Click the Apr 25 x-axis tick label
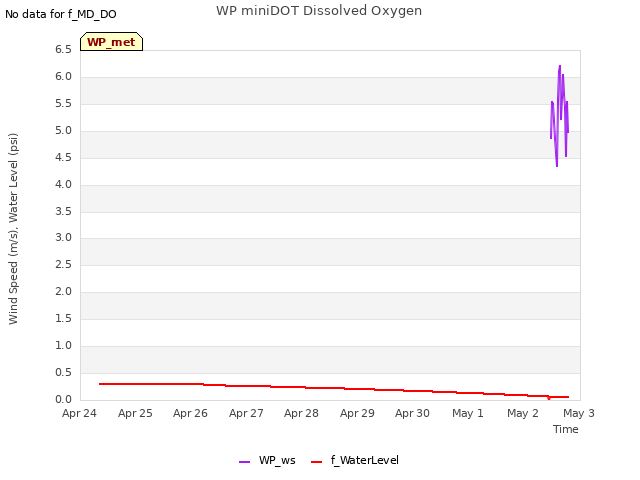The image size is (640, 480). point(135,413)
